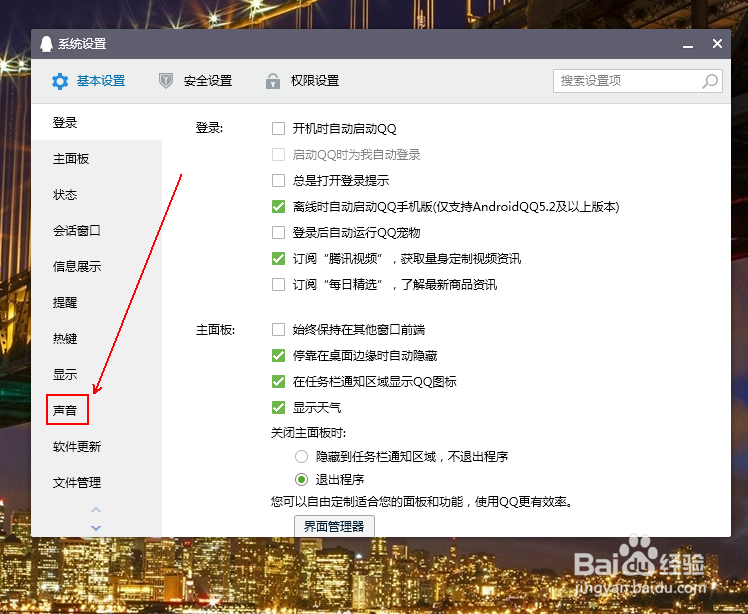The image size is (748, 614).
Task: Click the gear icon for 基本设置
Action: coord(60,81)
